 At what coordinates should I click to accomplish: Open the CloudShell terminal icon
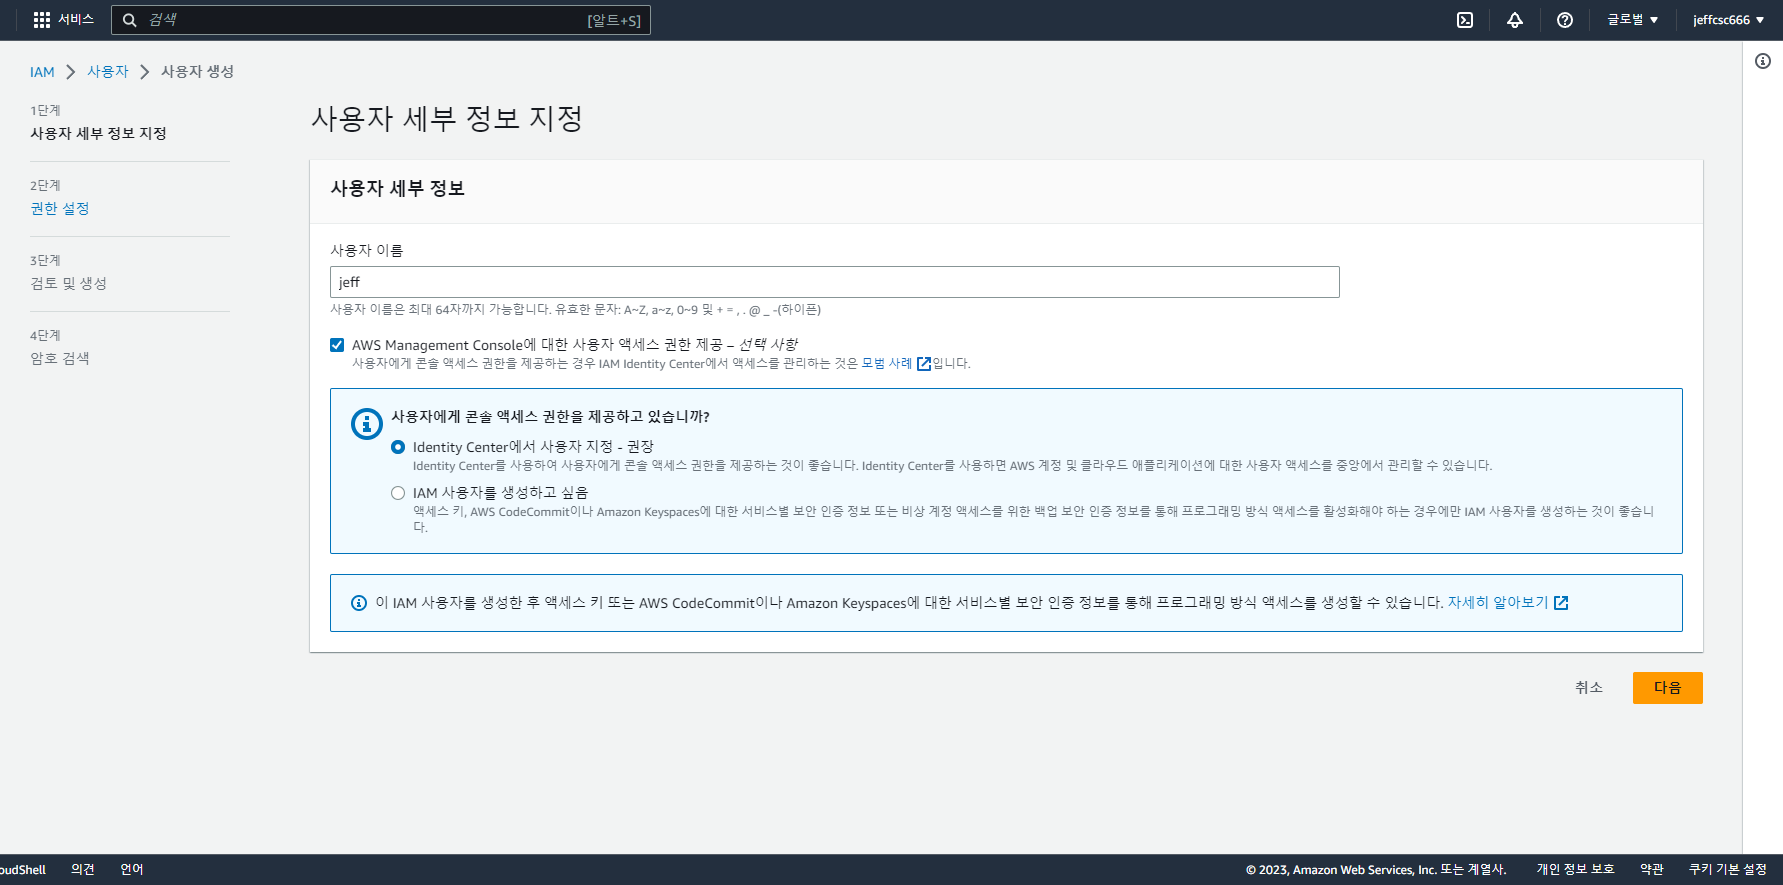(1465, 20)
